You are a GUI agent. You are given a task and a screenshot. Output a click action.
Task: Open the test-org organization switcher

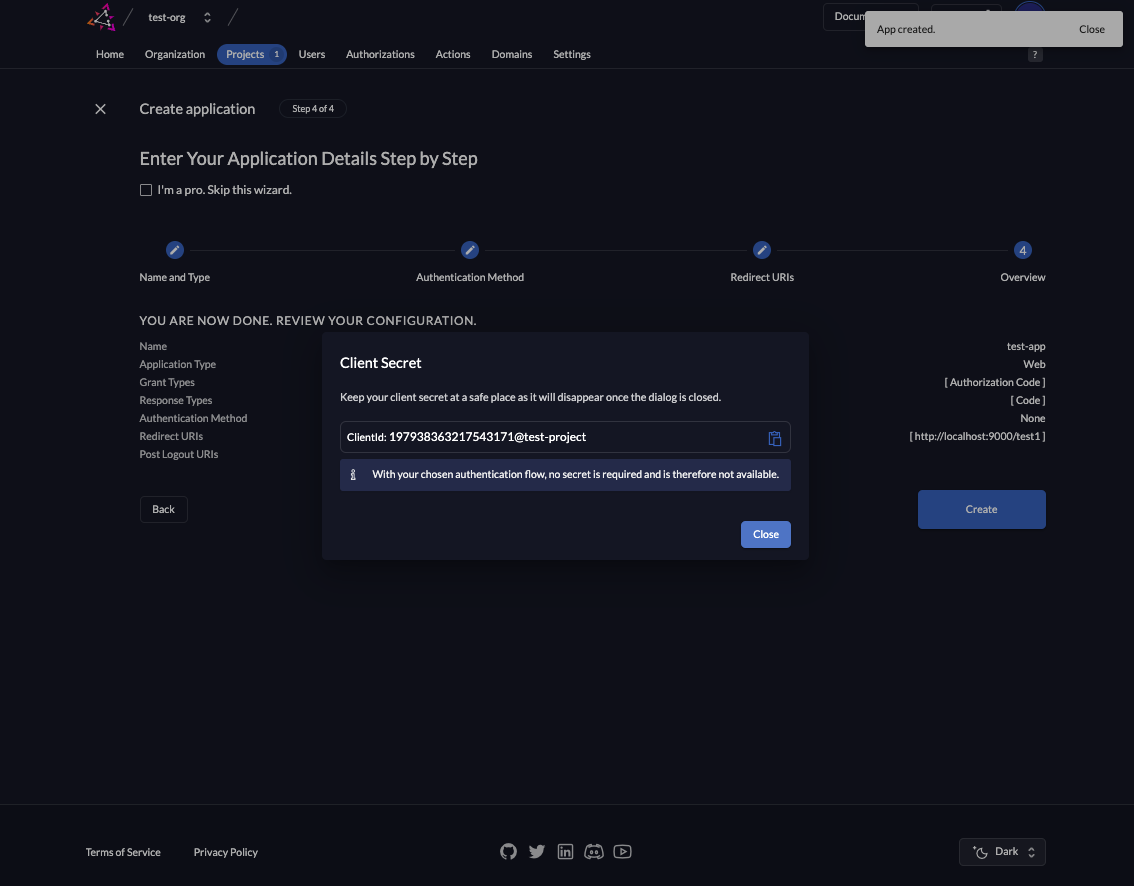coord(179,17)
